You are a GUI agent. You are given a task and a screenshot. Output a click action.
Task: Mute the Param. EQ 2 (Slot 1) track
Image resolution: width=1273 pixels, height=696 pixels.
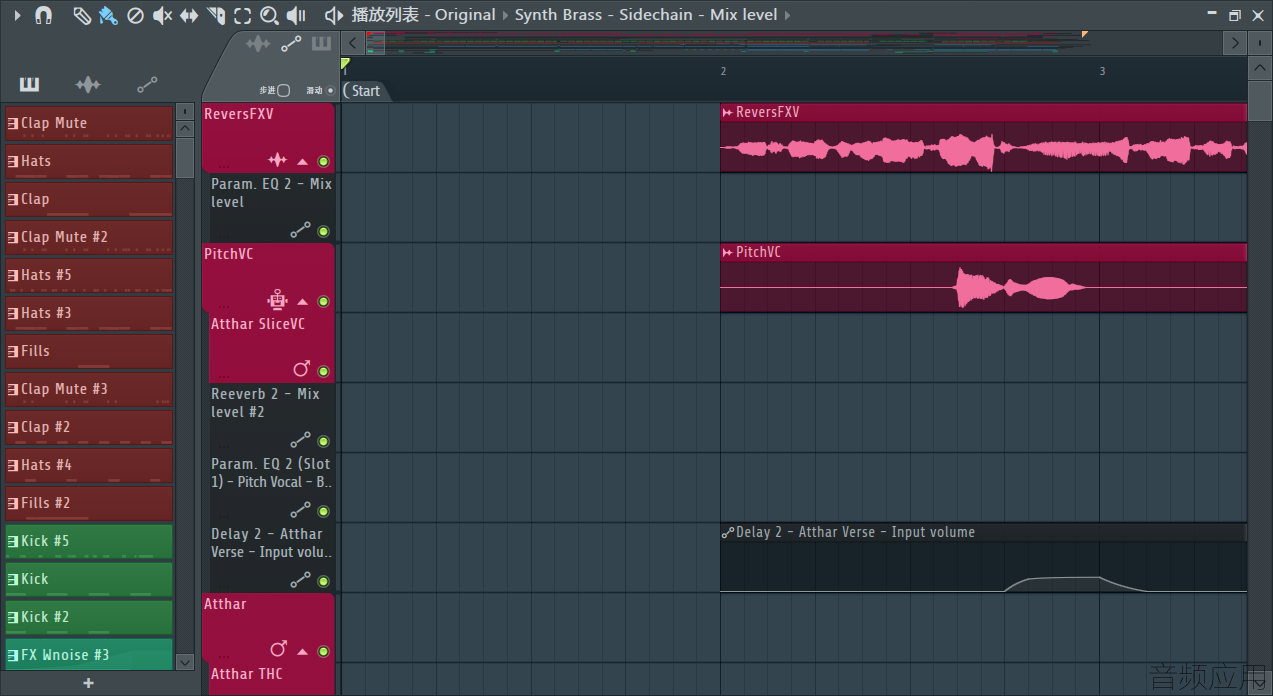coord(323,511)
